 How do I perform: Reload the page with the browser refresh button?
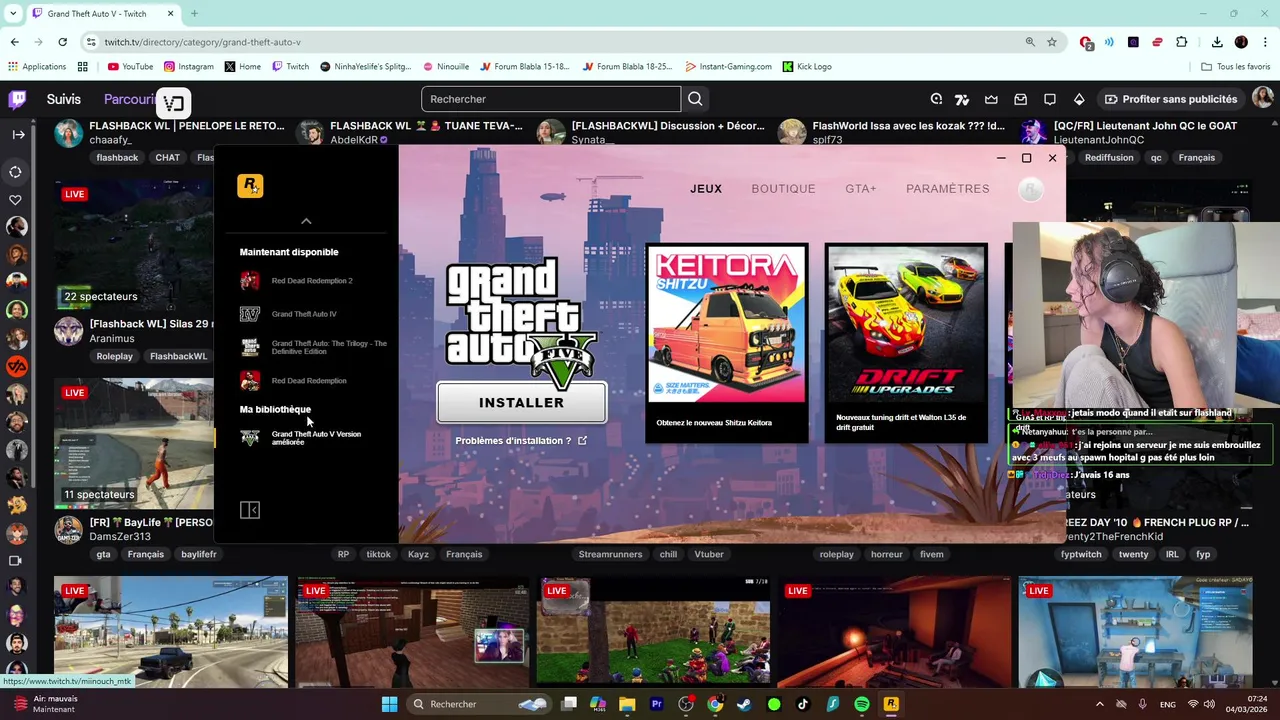coord(62,42)
